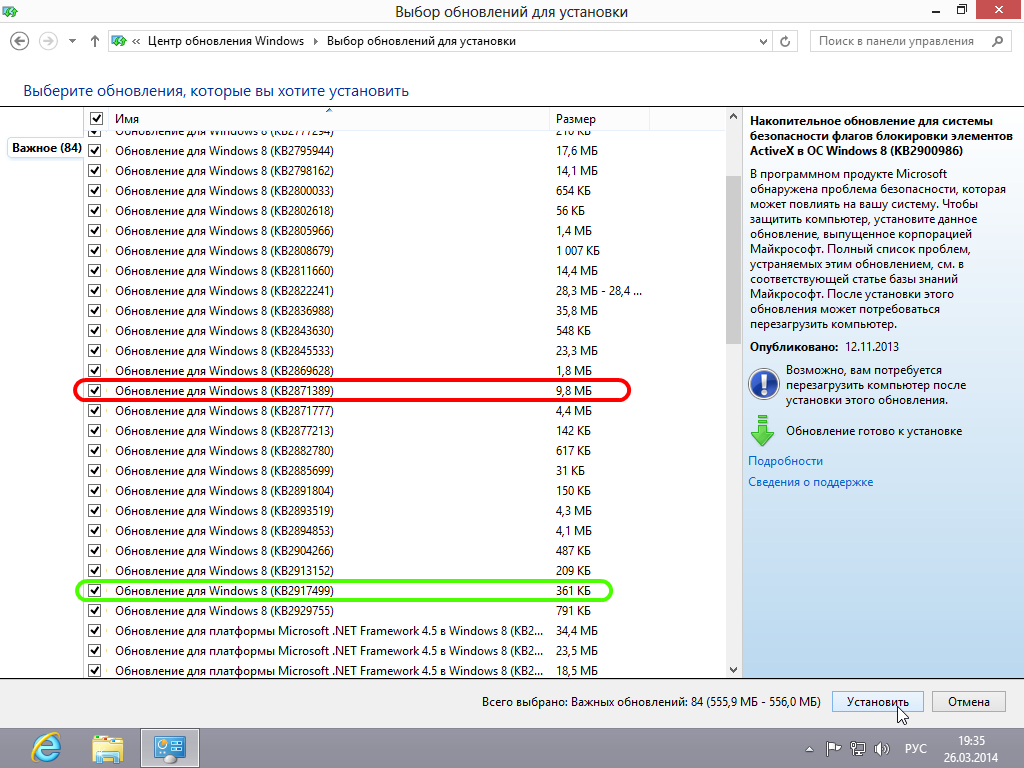Click the green download arrow ready icon
Viewport: 1024px width, 768px height.
762,431
